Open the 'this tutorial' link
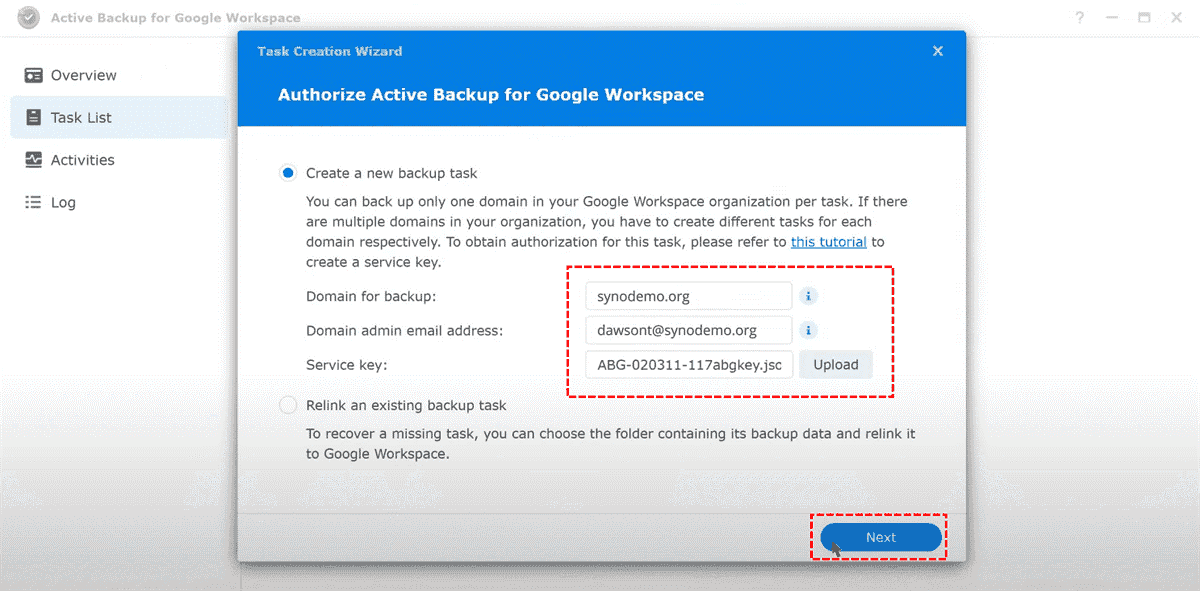The width and height of the screenshot is (1200, 591). [828, 242]
